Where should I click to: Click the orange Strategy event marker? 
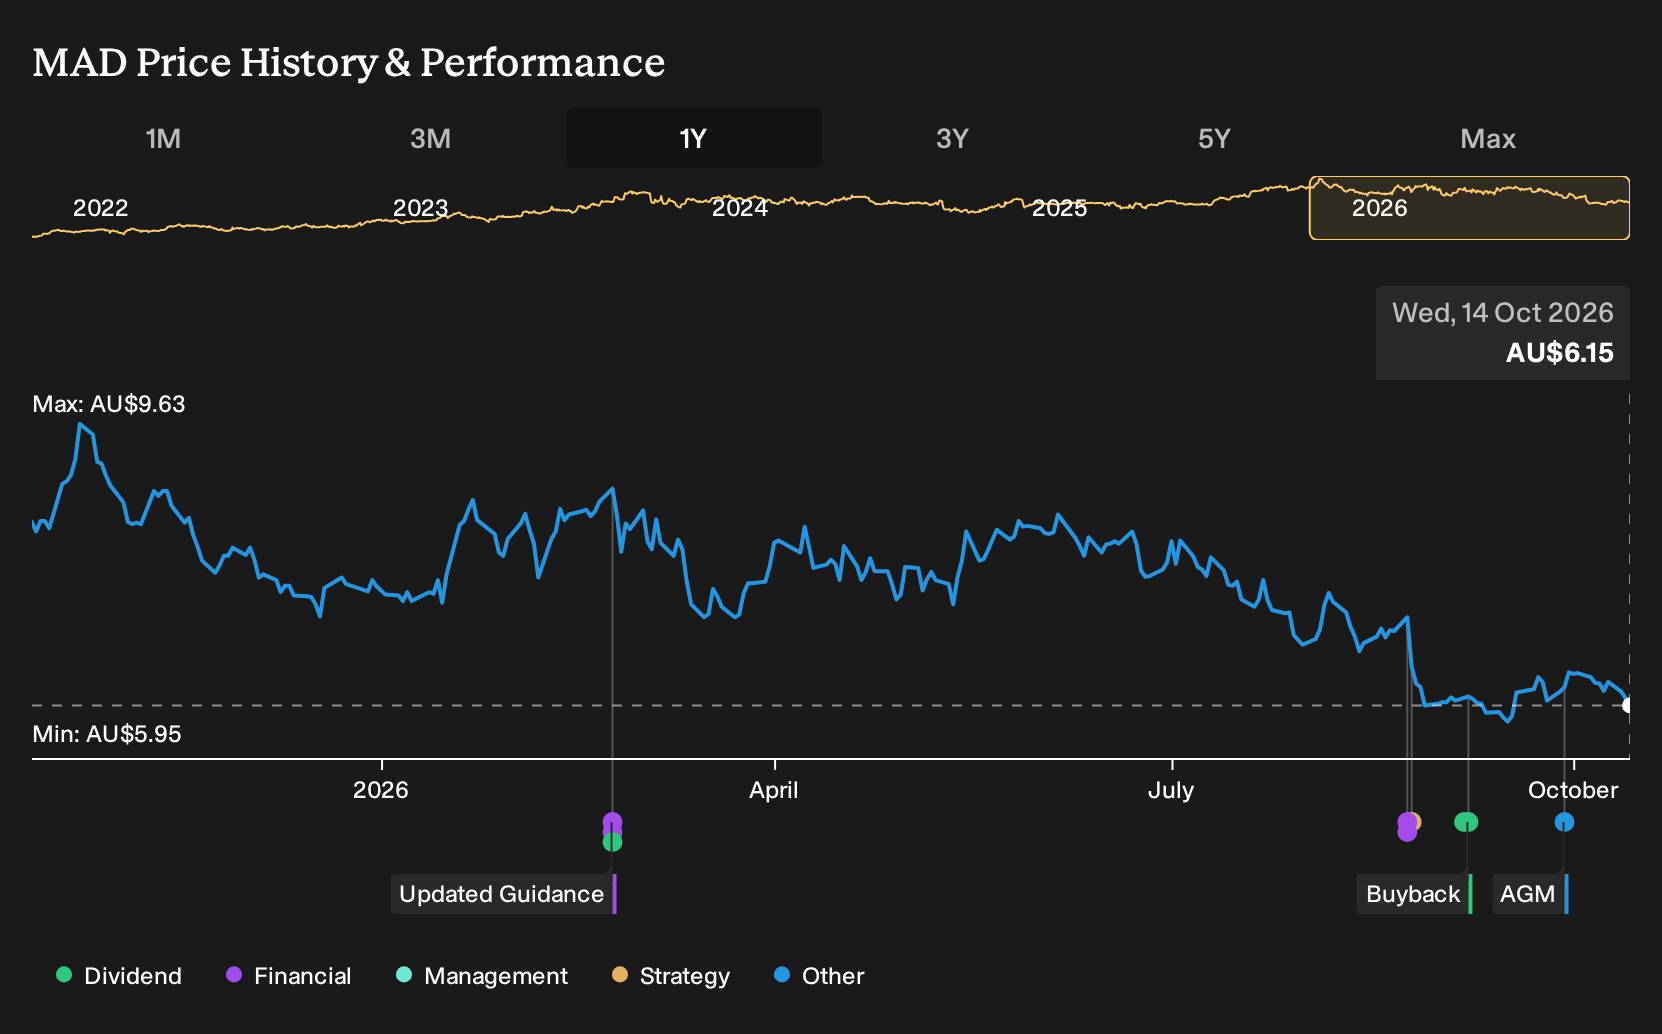[1415, 822]
